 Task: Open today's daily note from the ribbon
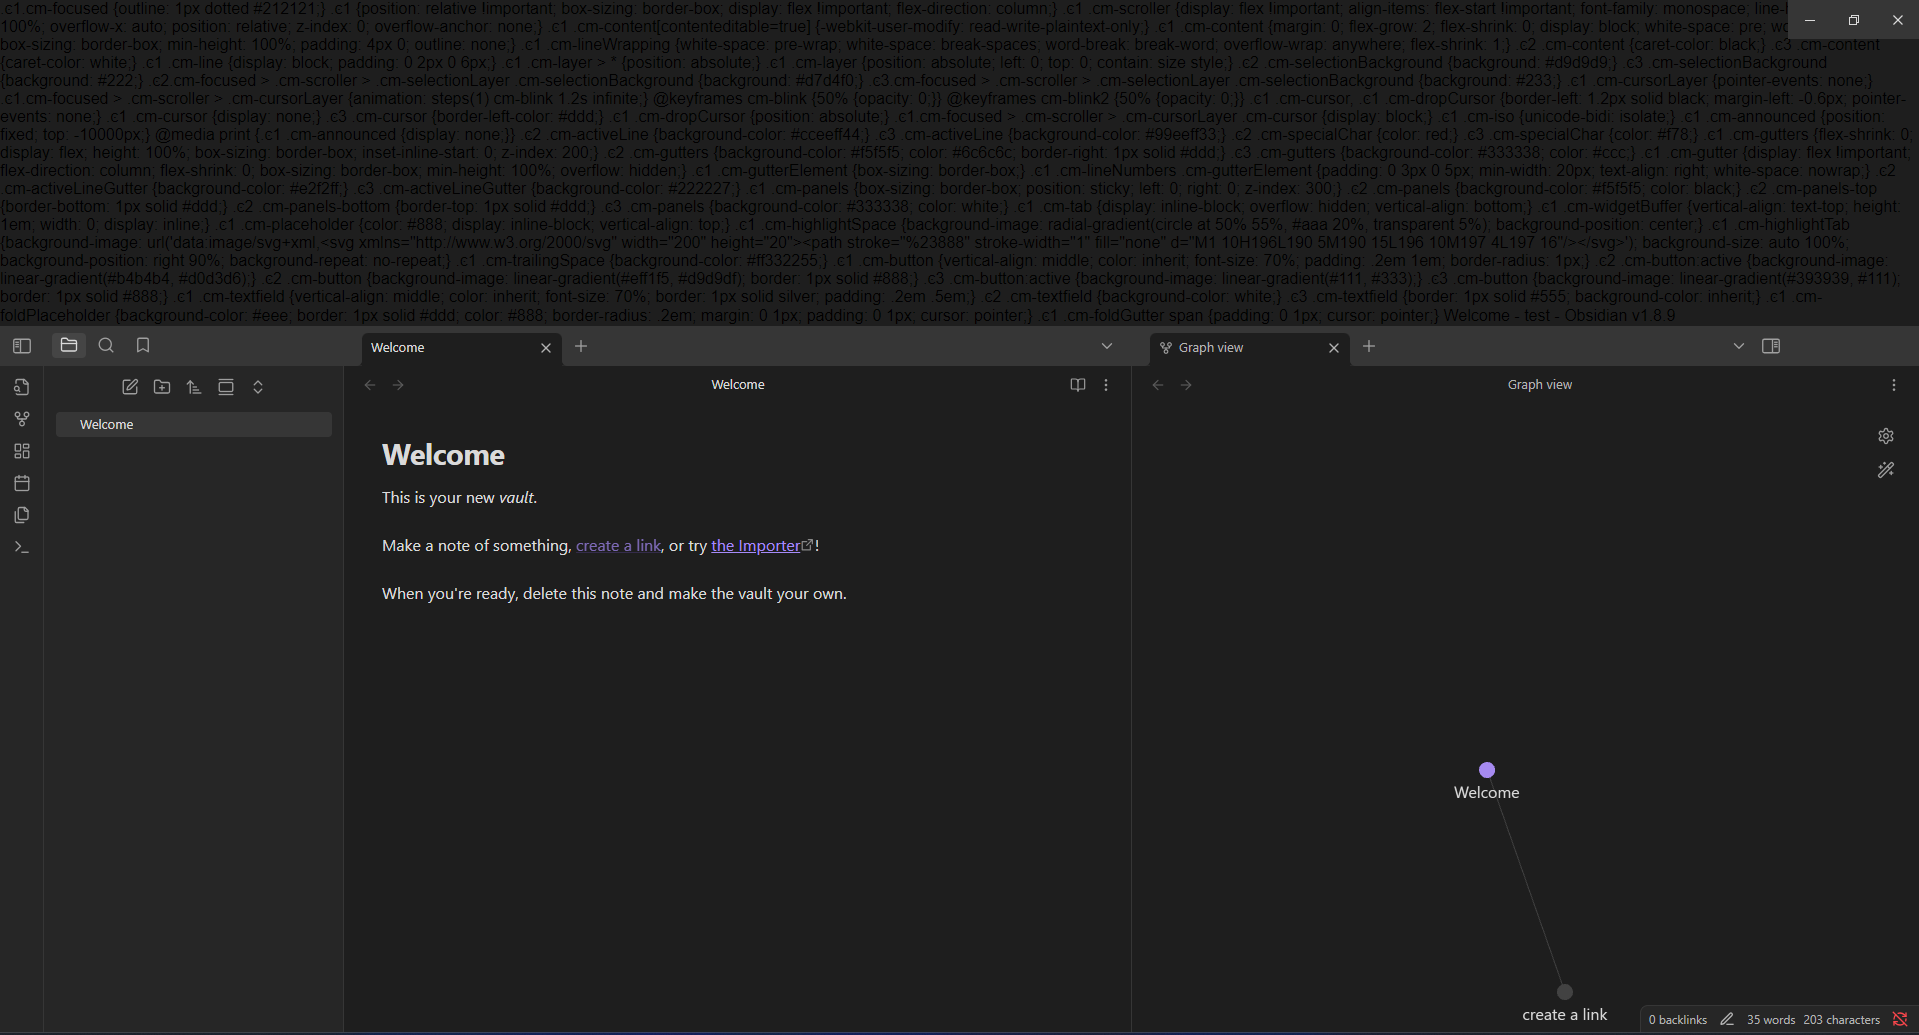click(22, 483)
